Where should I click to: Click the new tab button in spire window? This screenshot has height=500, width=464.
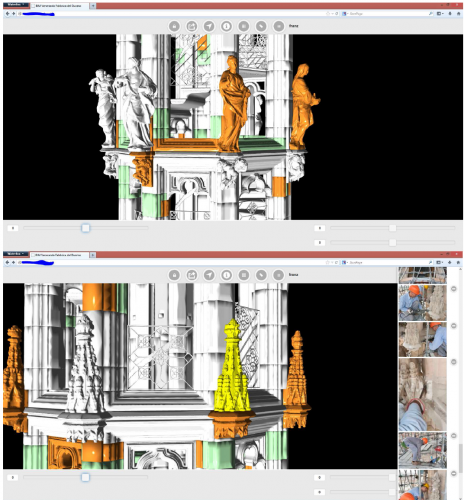pos(93,255)
